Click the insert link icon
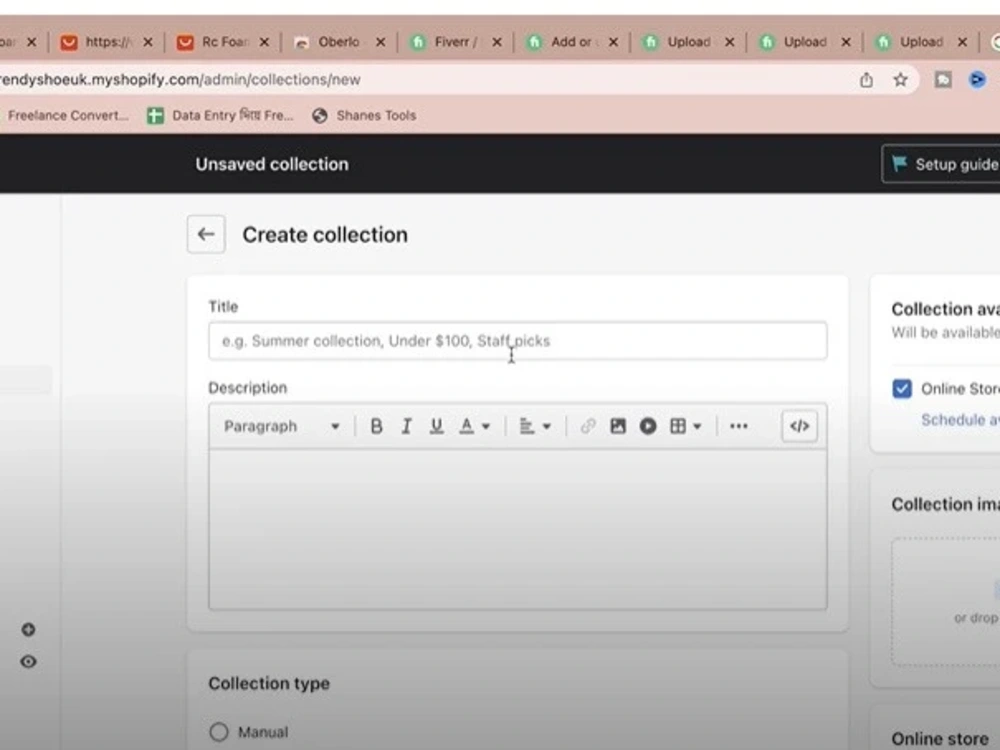 click(x=587, y=426)
